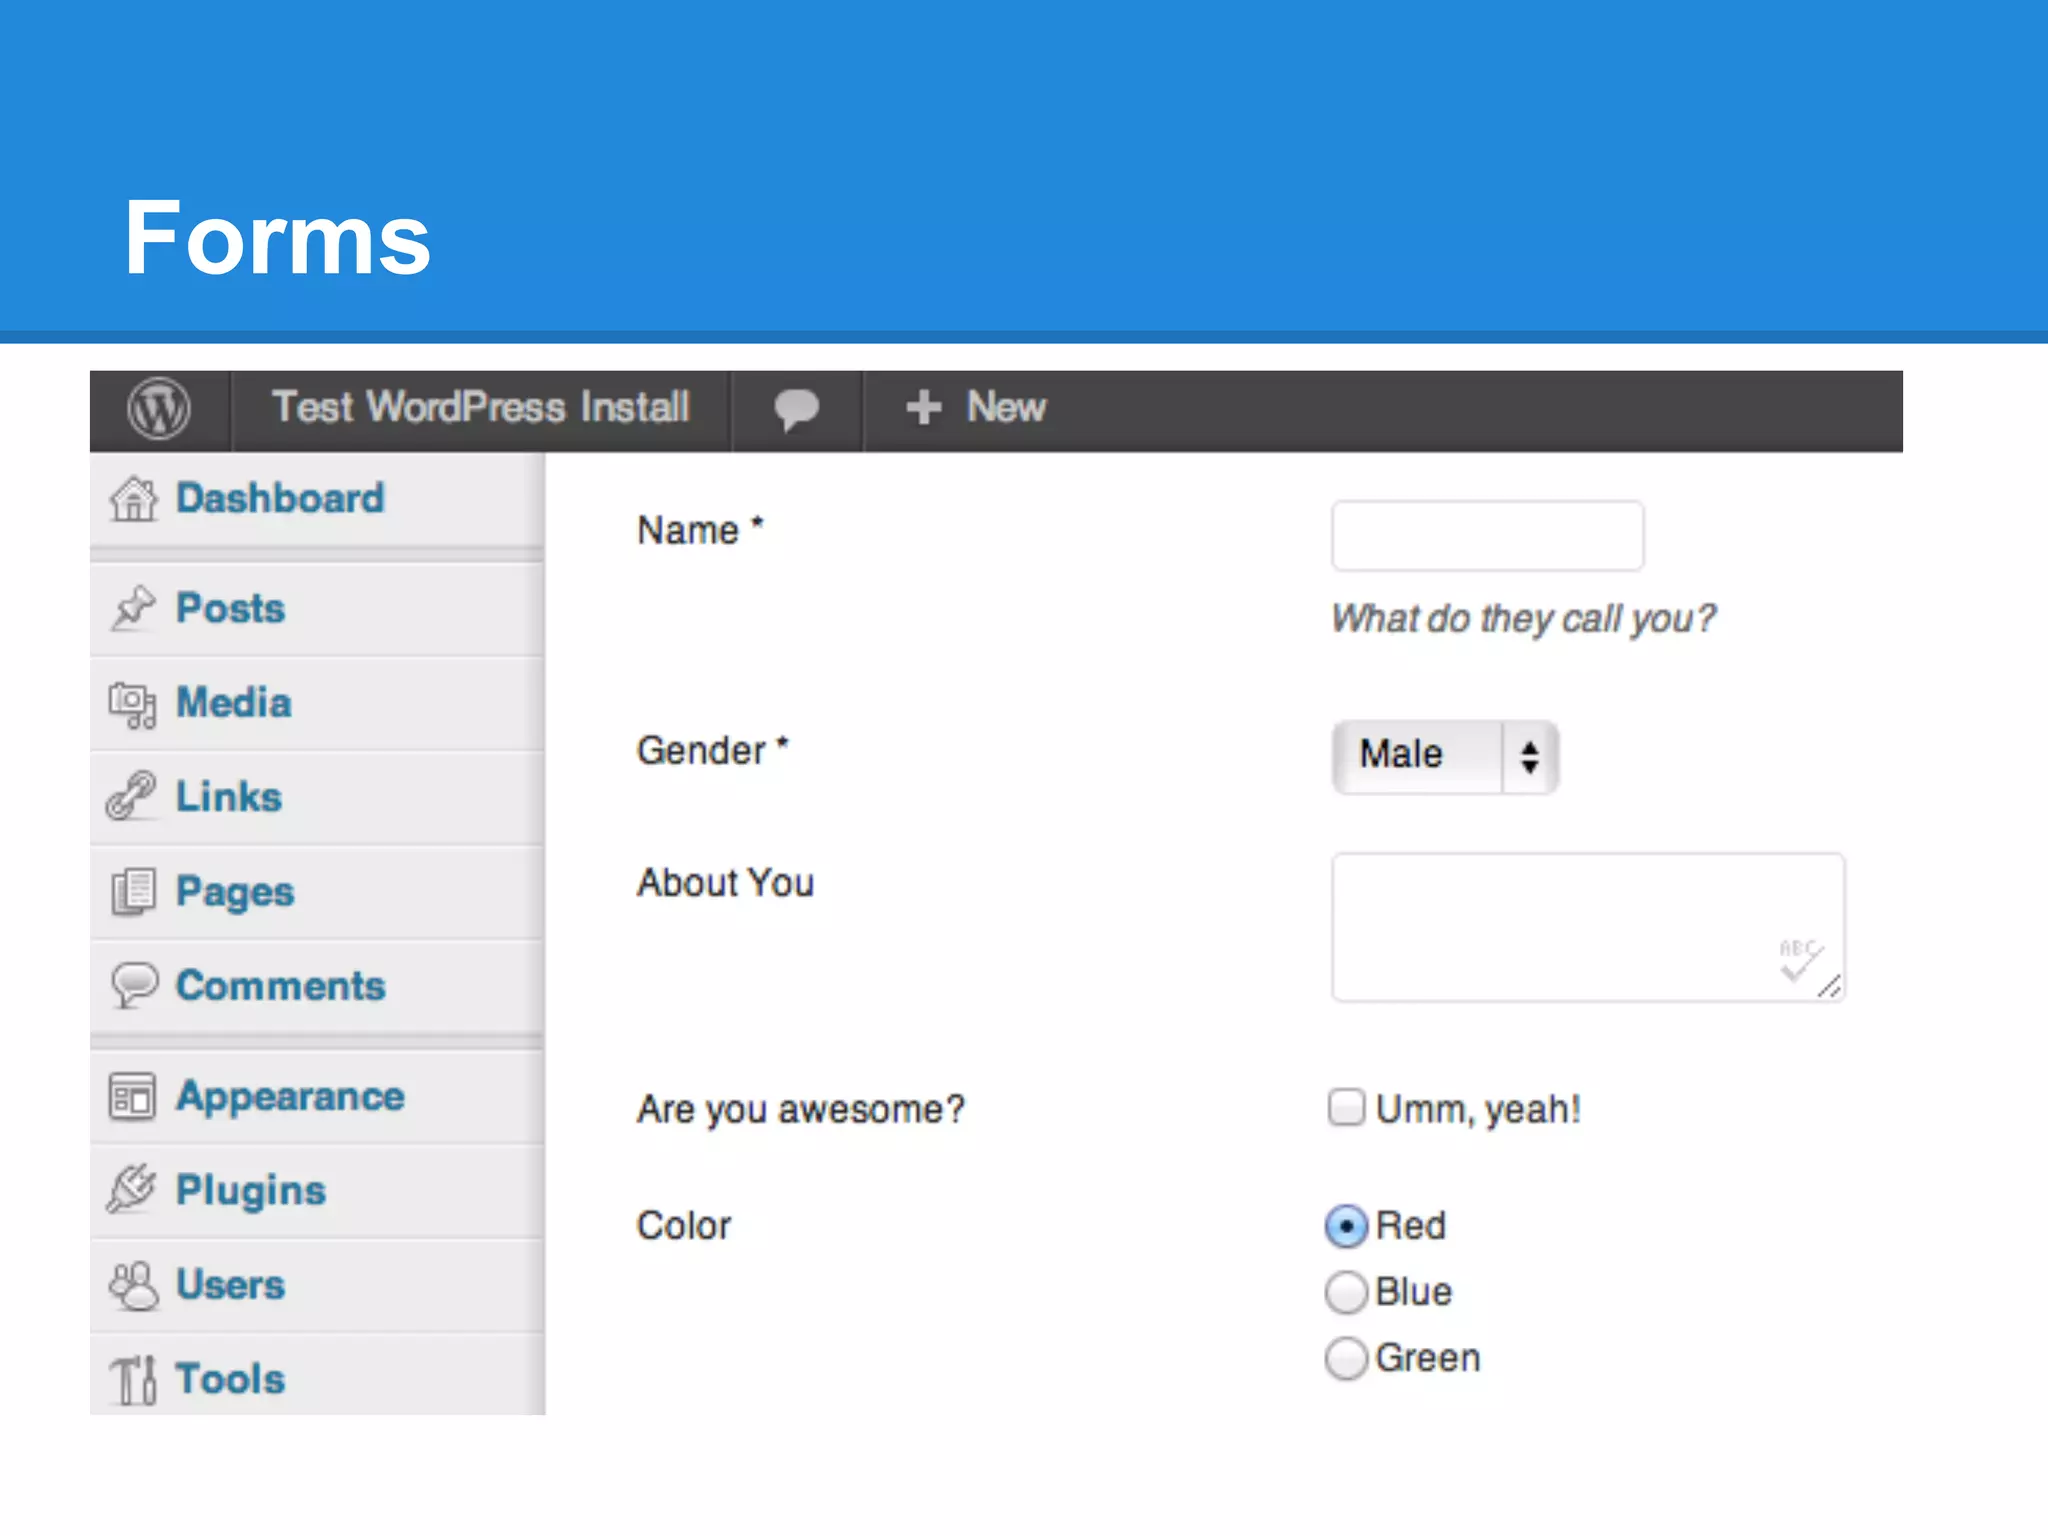
Task: Open the Posts menu item
Action: click(x=317, y=609)
